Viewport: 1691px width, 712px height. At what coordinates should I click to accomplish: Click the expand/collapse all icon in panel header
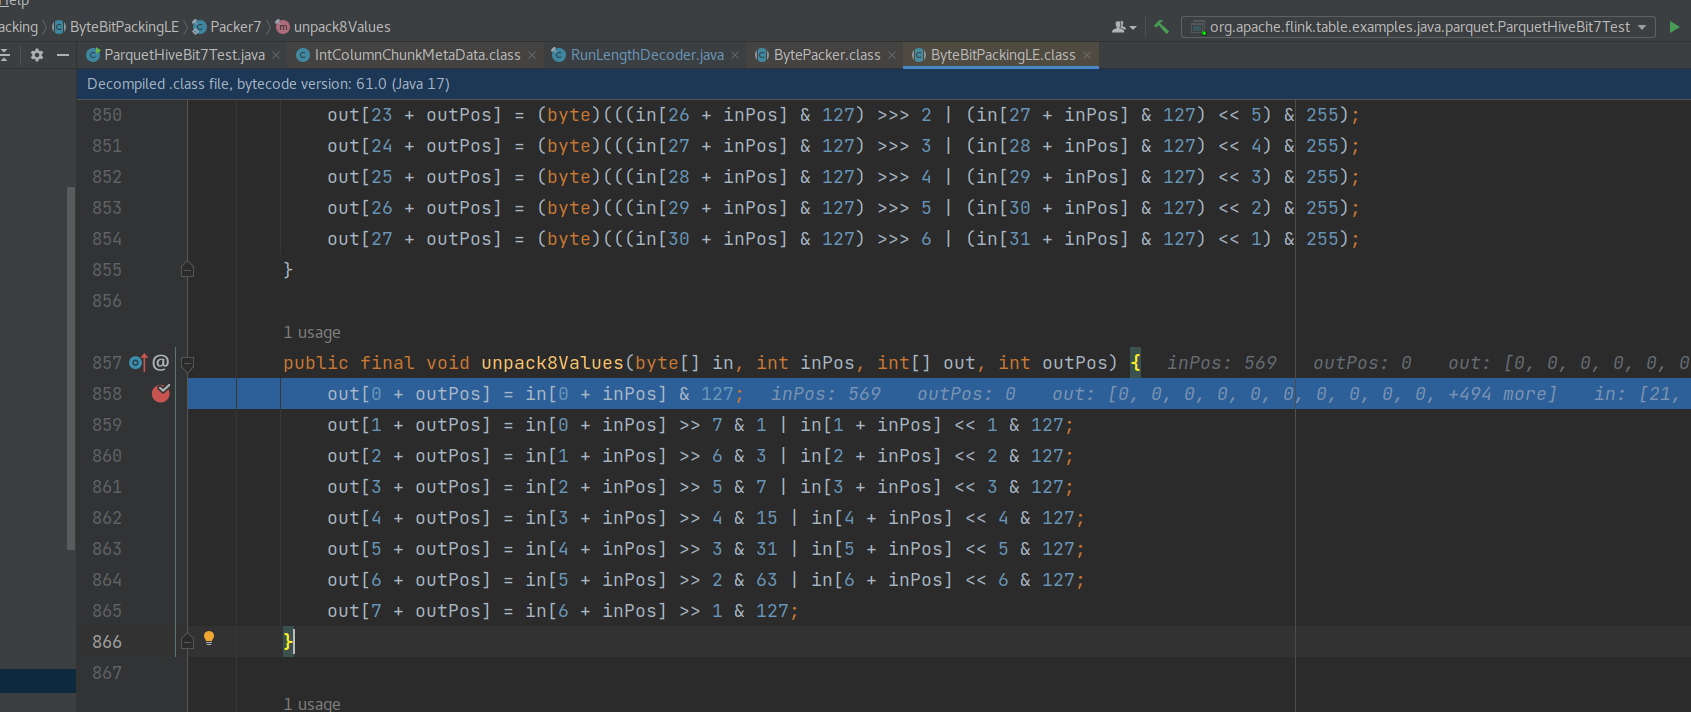[5, 55]
